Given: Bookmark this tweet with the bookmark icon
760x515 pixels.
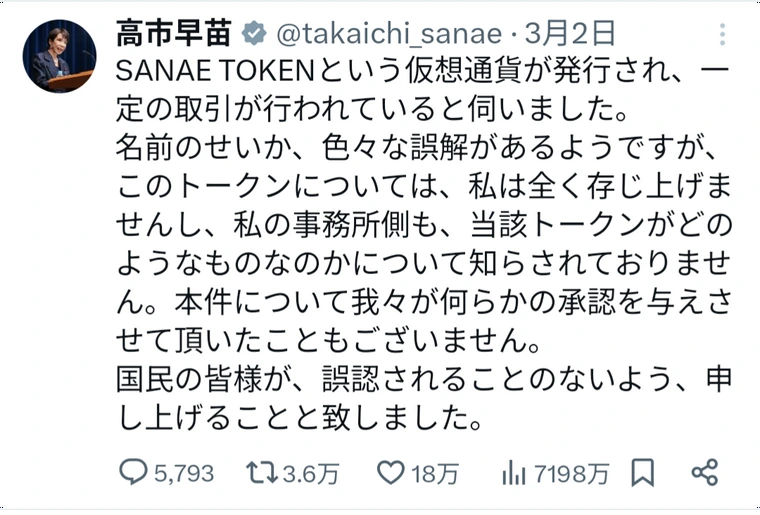Looking at the screenshot, I should [643, 472].
